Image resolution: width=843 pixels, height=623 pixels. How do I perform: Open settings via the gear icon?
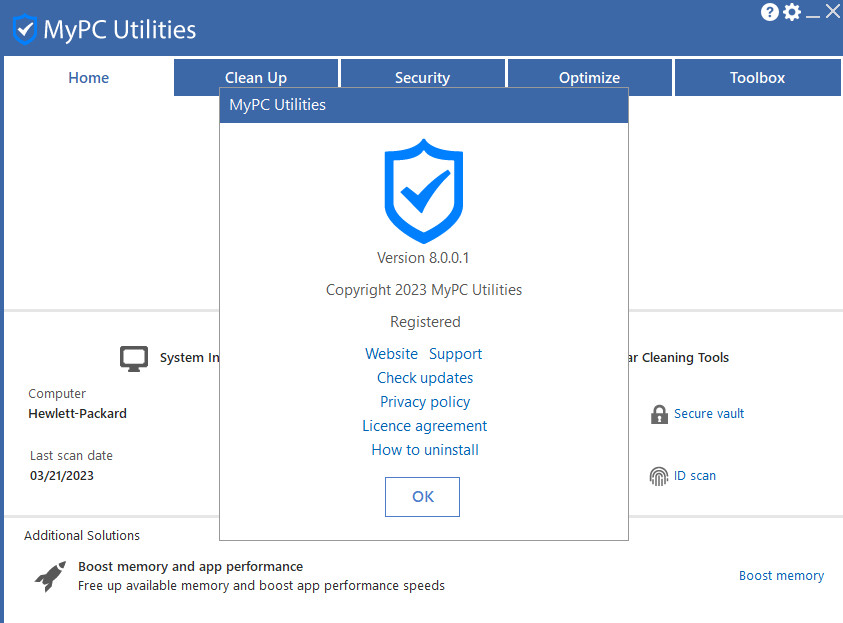[792, 12]
